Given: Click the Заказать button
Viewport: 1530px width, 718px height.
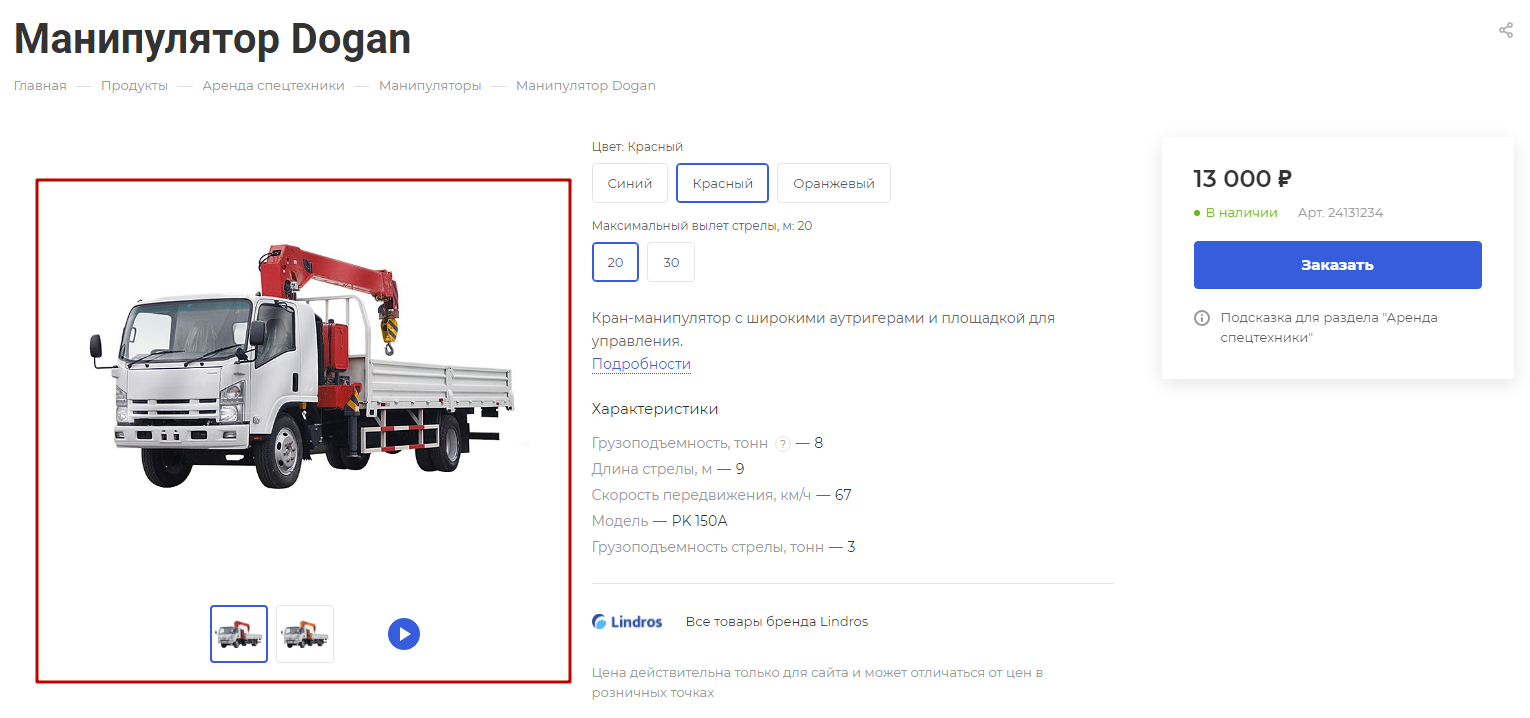Looking at the screenshot, I should 1337,265.
